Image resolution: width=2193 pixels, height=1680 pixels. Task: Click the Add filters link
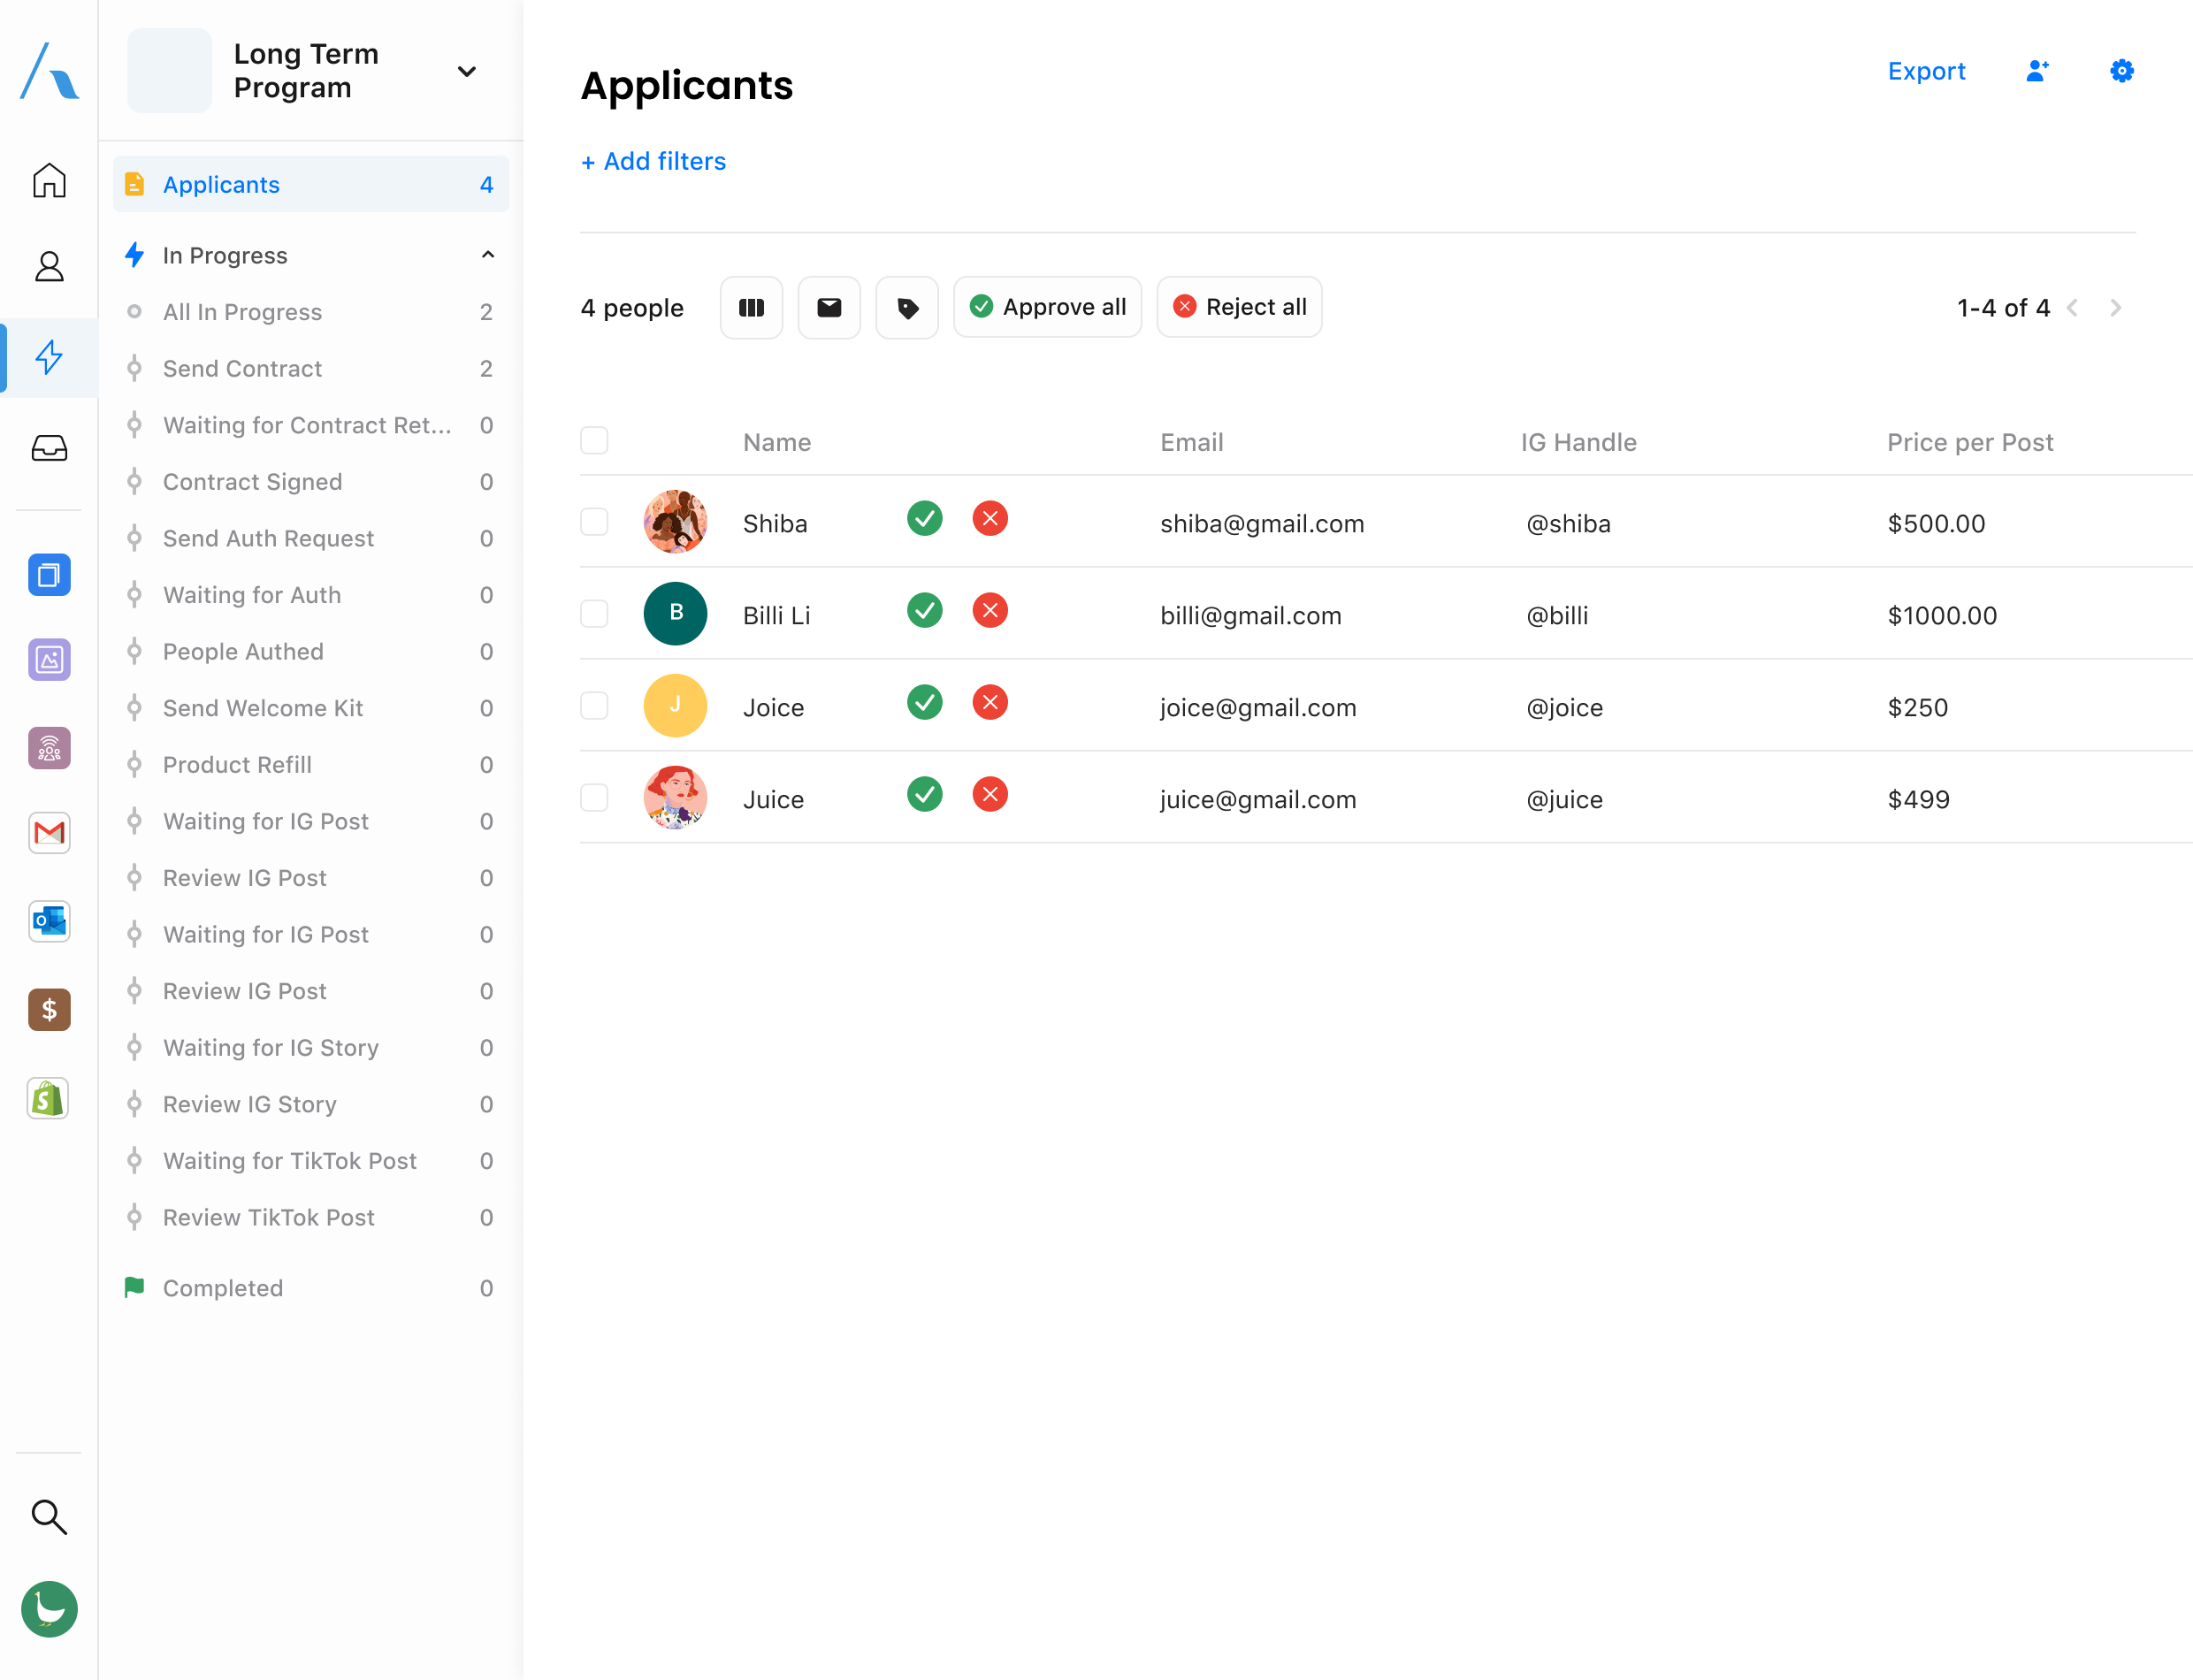[x=653, y=161]
